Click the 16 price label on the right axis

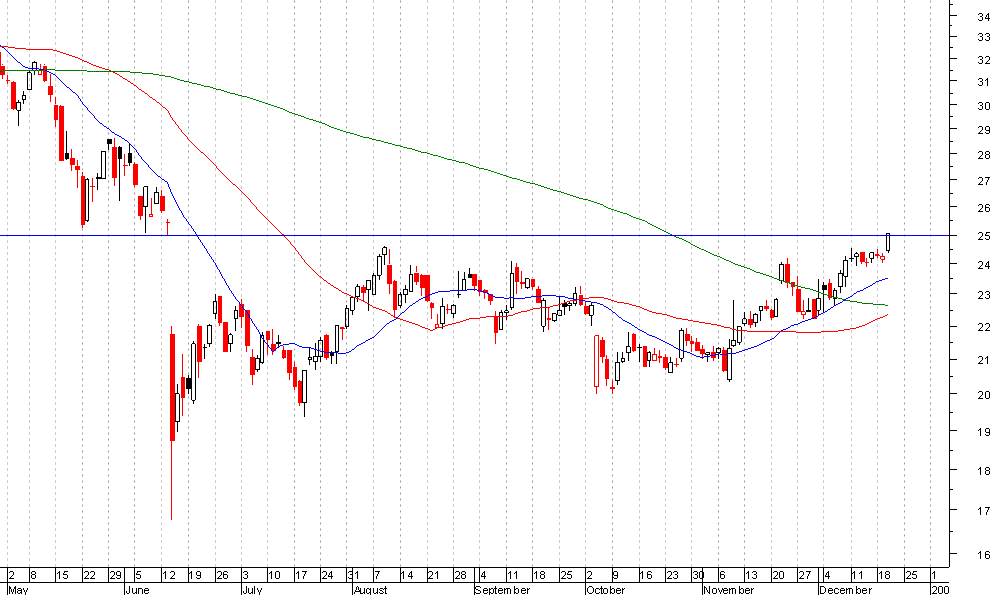click(983, 555)
